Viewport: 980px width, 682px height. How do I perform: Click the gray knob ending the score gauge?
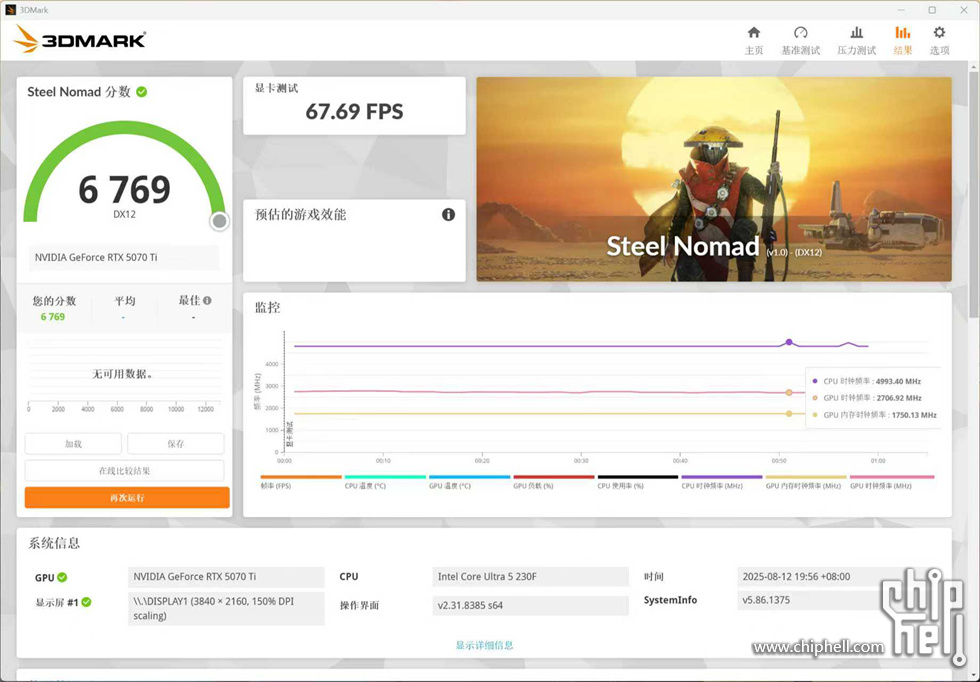click(219, 221)
